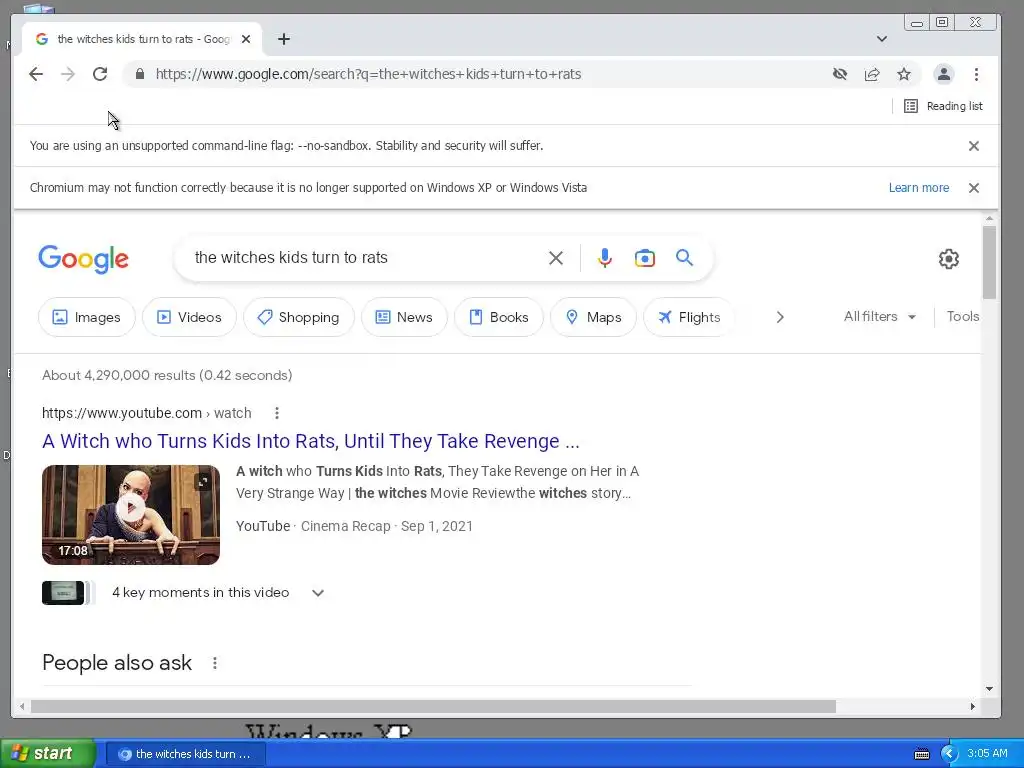Reload the current page

[100, 74]
